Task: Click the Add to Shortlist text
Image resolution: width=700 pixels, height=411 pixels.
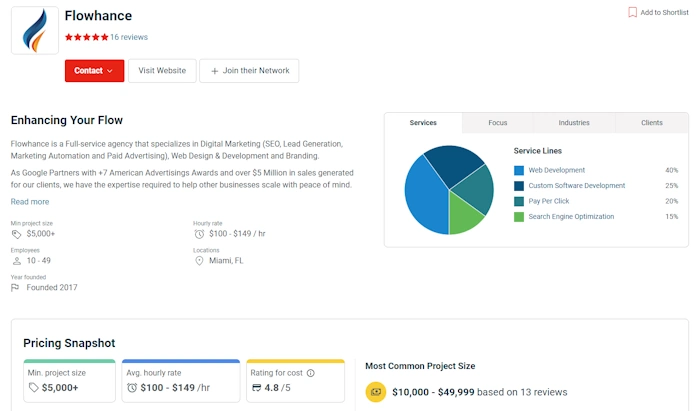Action: point(664,12)
